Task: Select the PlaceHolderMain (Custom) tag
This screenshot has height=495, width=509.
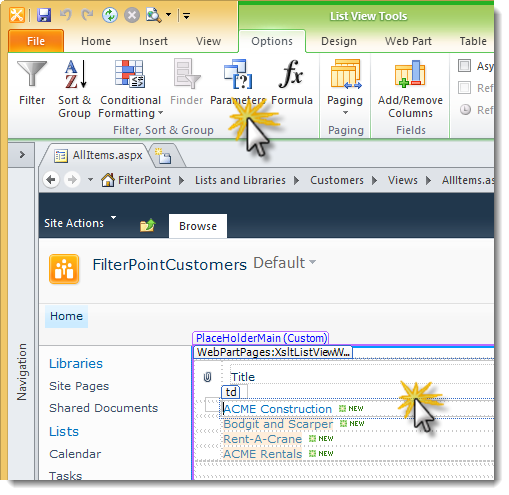Action: point(261,338)
